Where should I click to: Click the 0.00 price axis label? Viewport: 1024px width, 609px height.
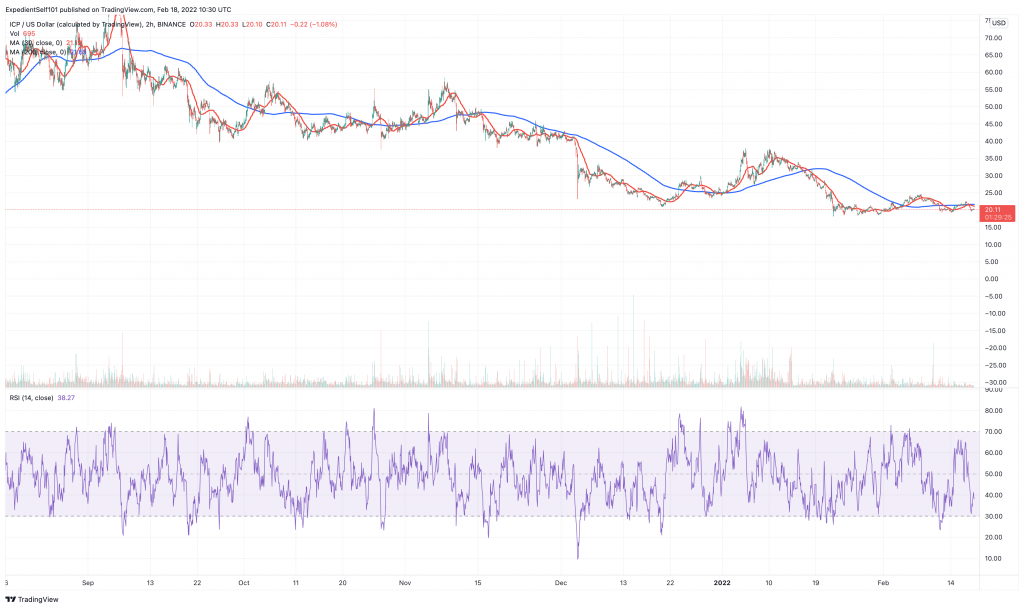tap(991, 279)
